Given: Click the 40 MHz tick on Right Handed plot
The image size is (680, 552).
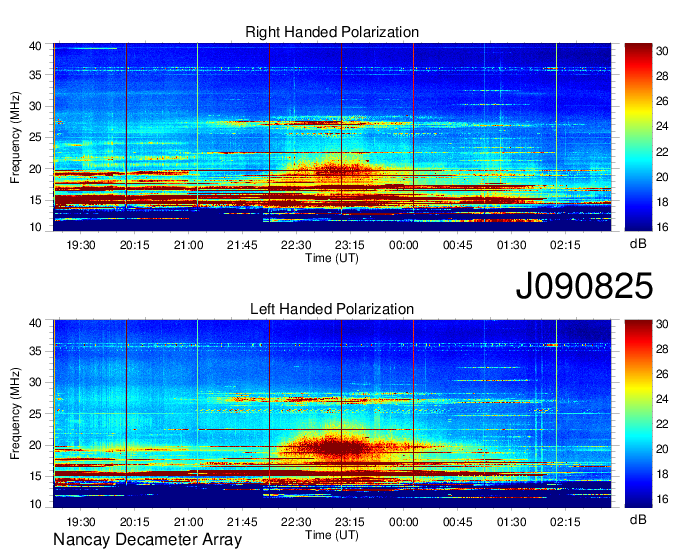Looking at the screenshot, I should click(35, 46).
